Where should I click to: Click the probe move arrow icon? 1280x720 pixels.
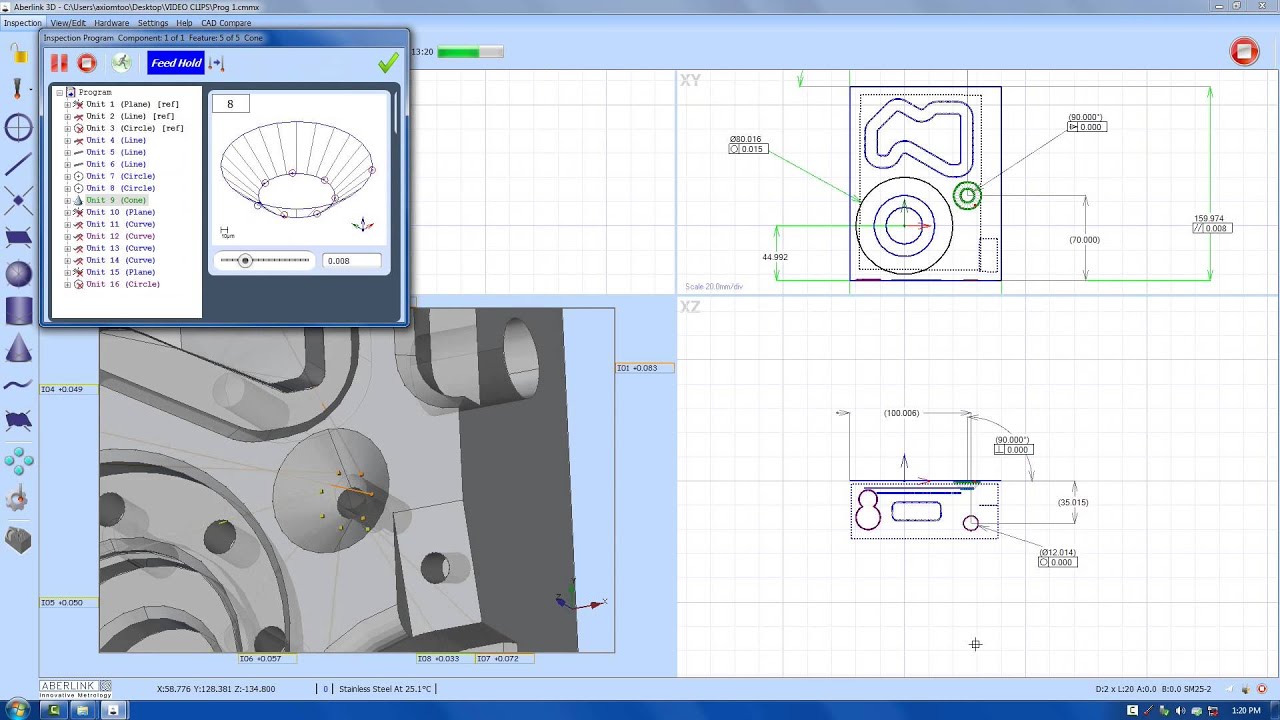[x=217, y=63]
